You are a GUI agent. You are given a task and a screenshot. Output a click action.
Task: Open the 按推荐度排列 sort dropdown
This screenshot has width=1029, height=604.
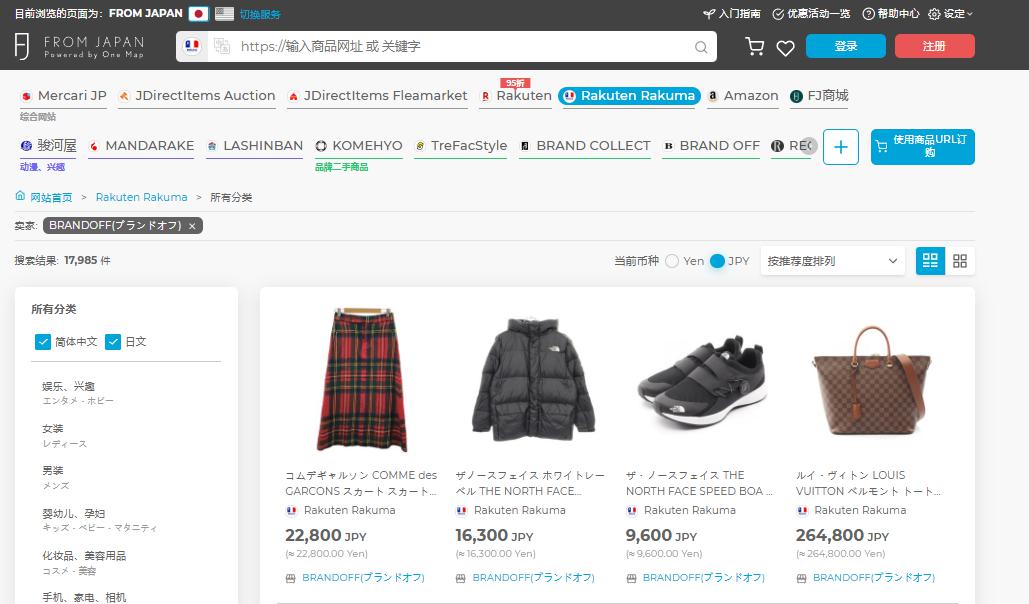point(832,261)
